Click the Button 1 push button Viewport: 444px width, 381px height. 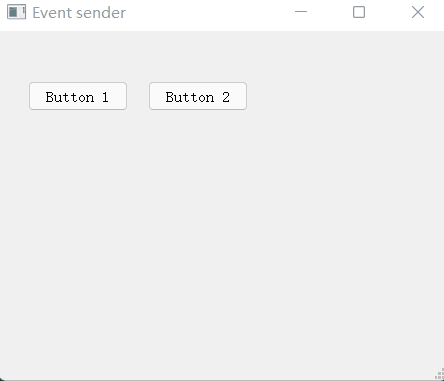pos(78,96)
